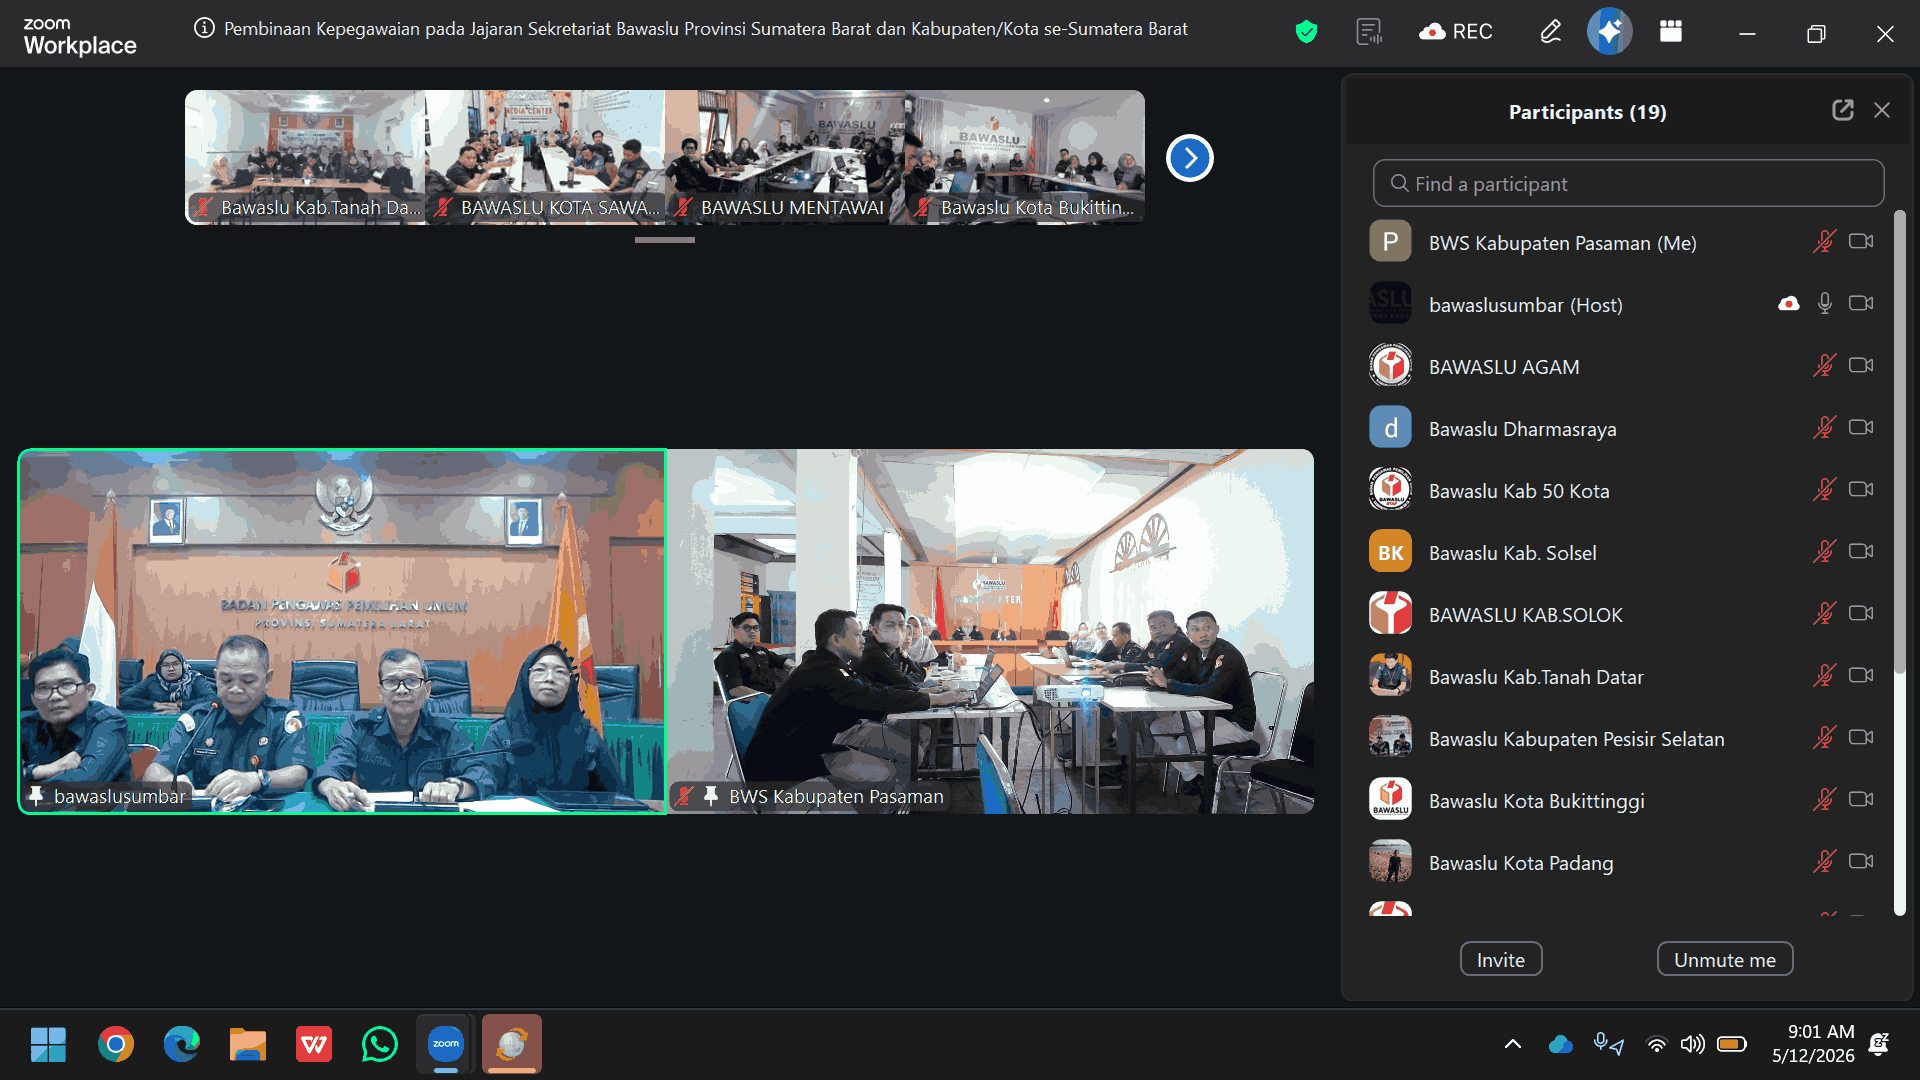Select Bawaslu Kab. Solsel BK avatar
The image size is (1920, 1080).
coord(1390,552)
